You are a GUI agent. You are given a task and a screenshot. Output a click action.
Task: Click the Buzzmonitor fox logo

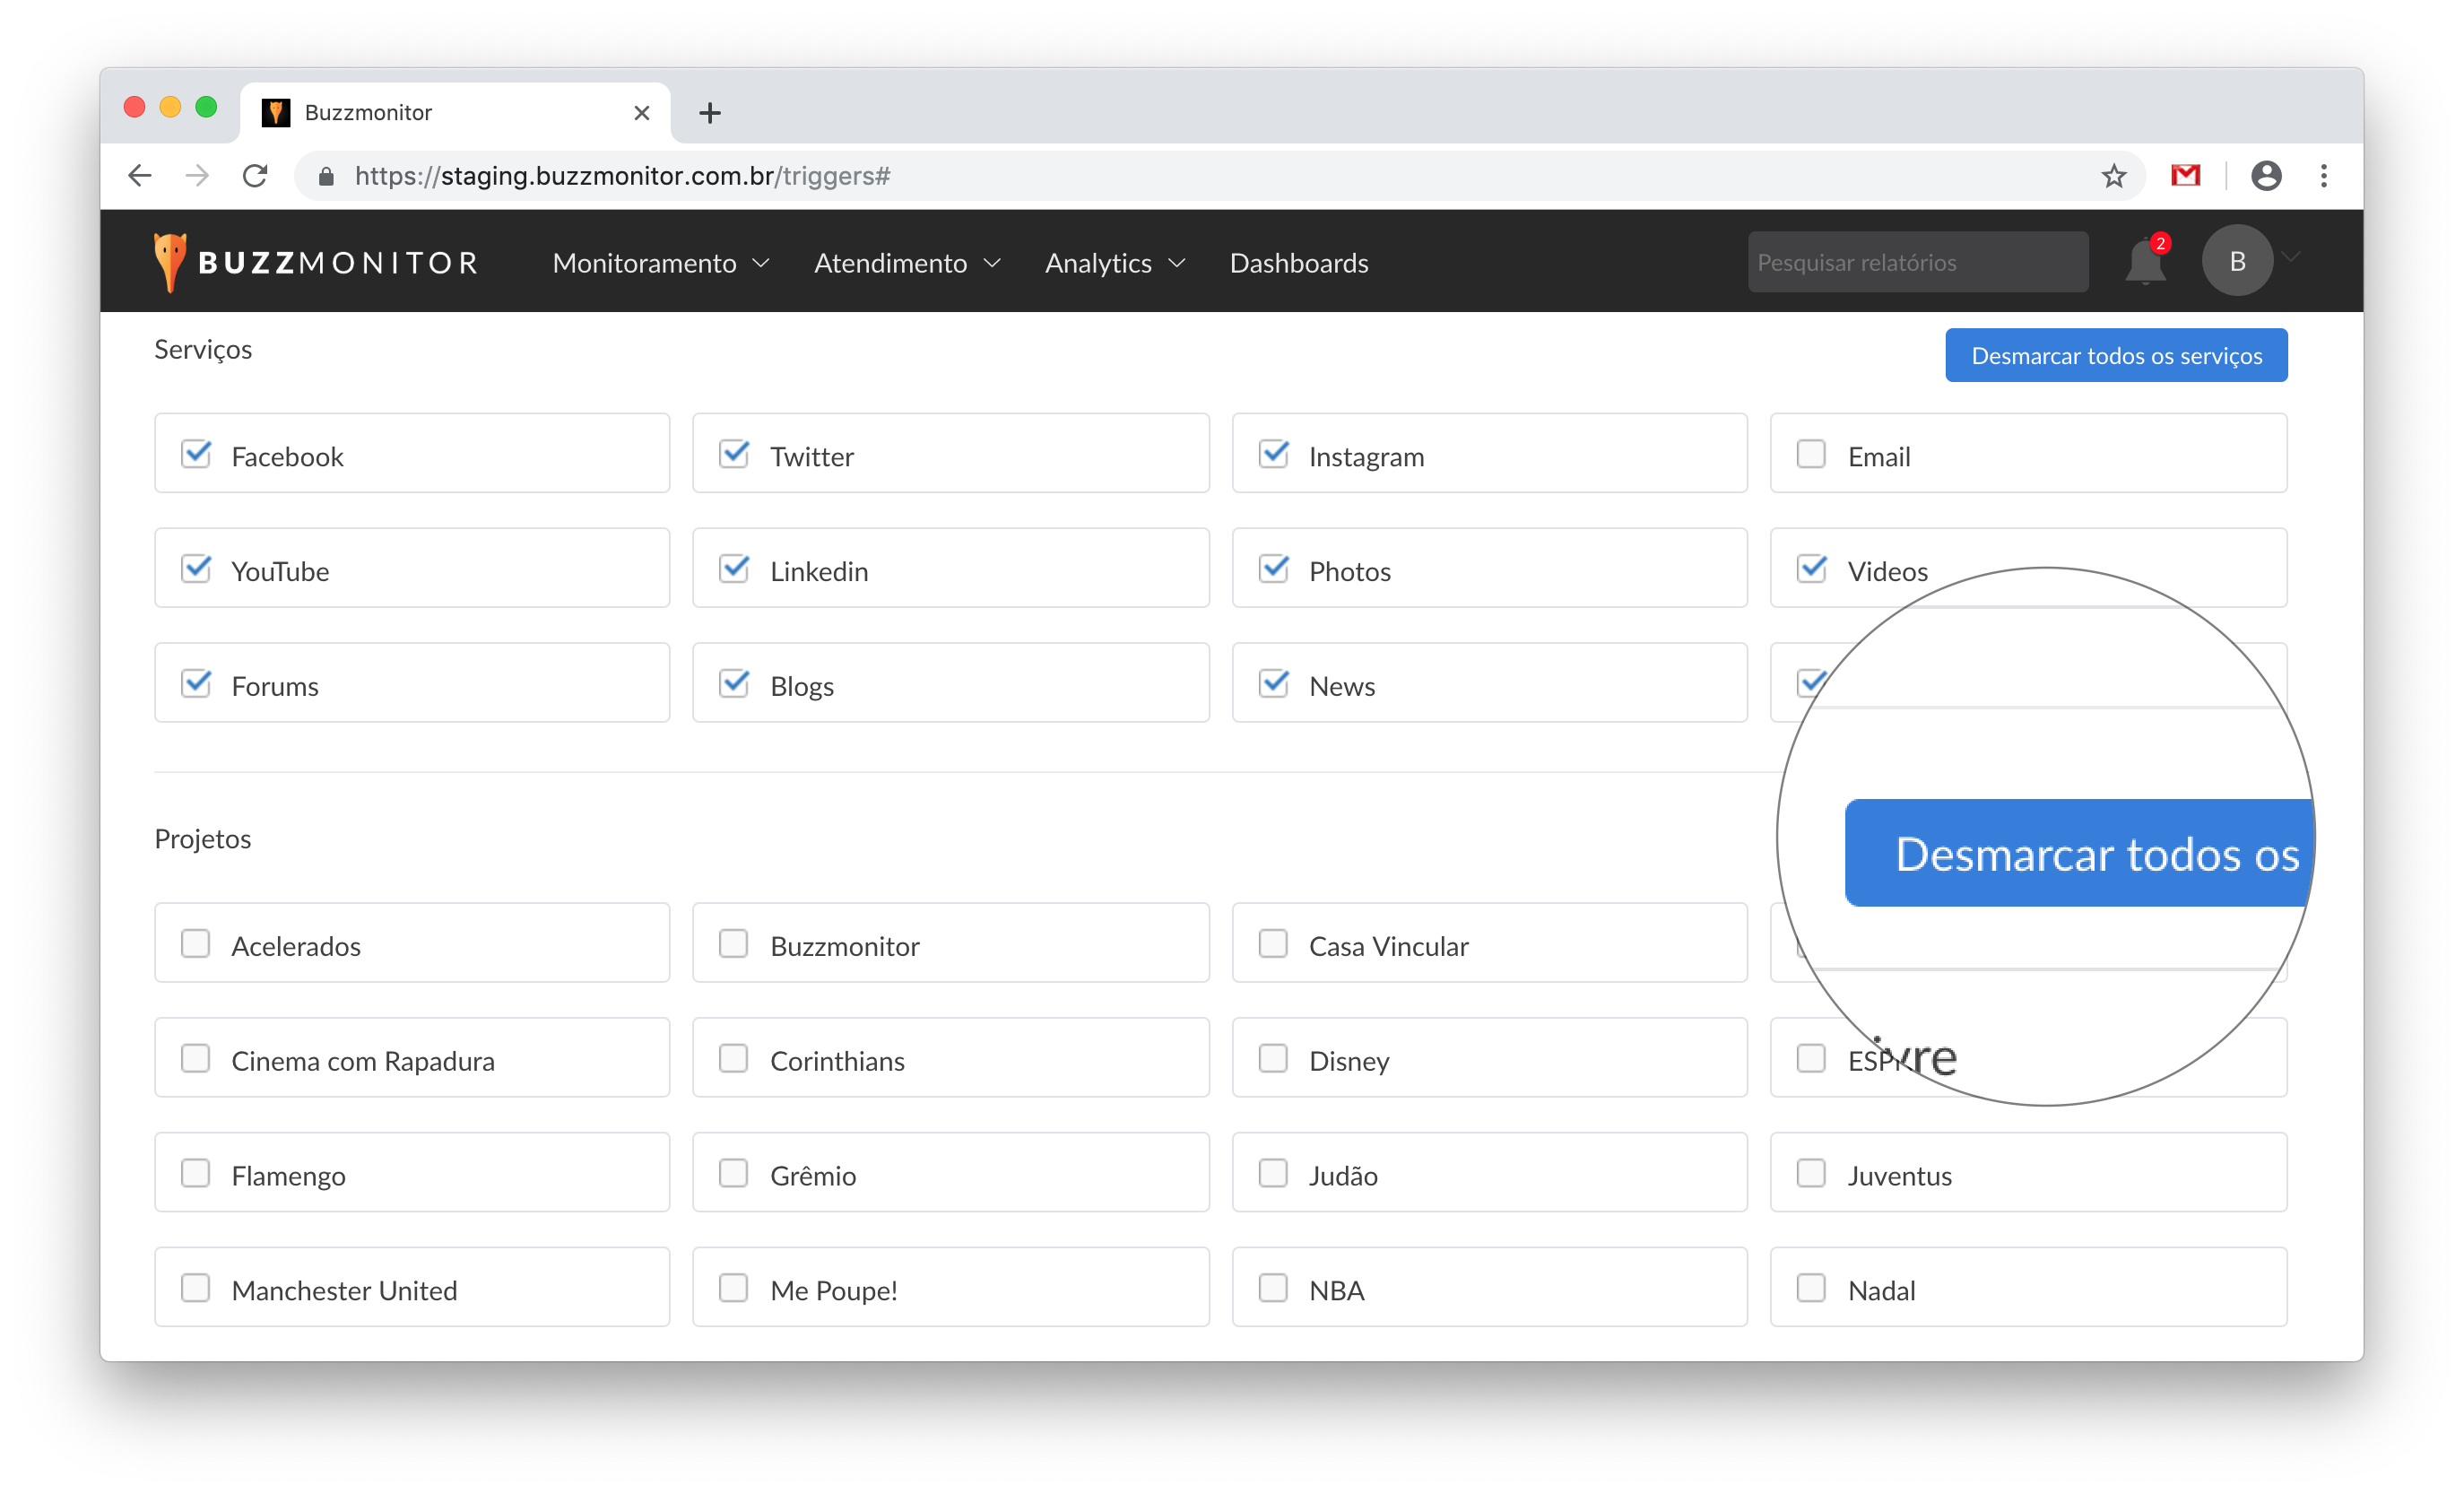(x=170, y=262)
